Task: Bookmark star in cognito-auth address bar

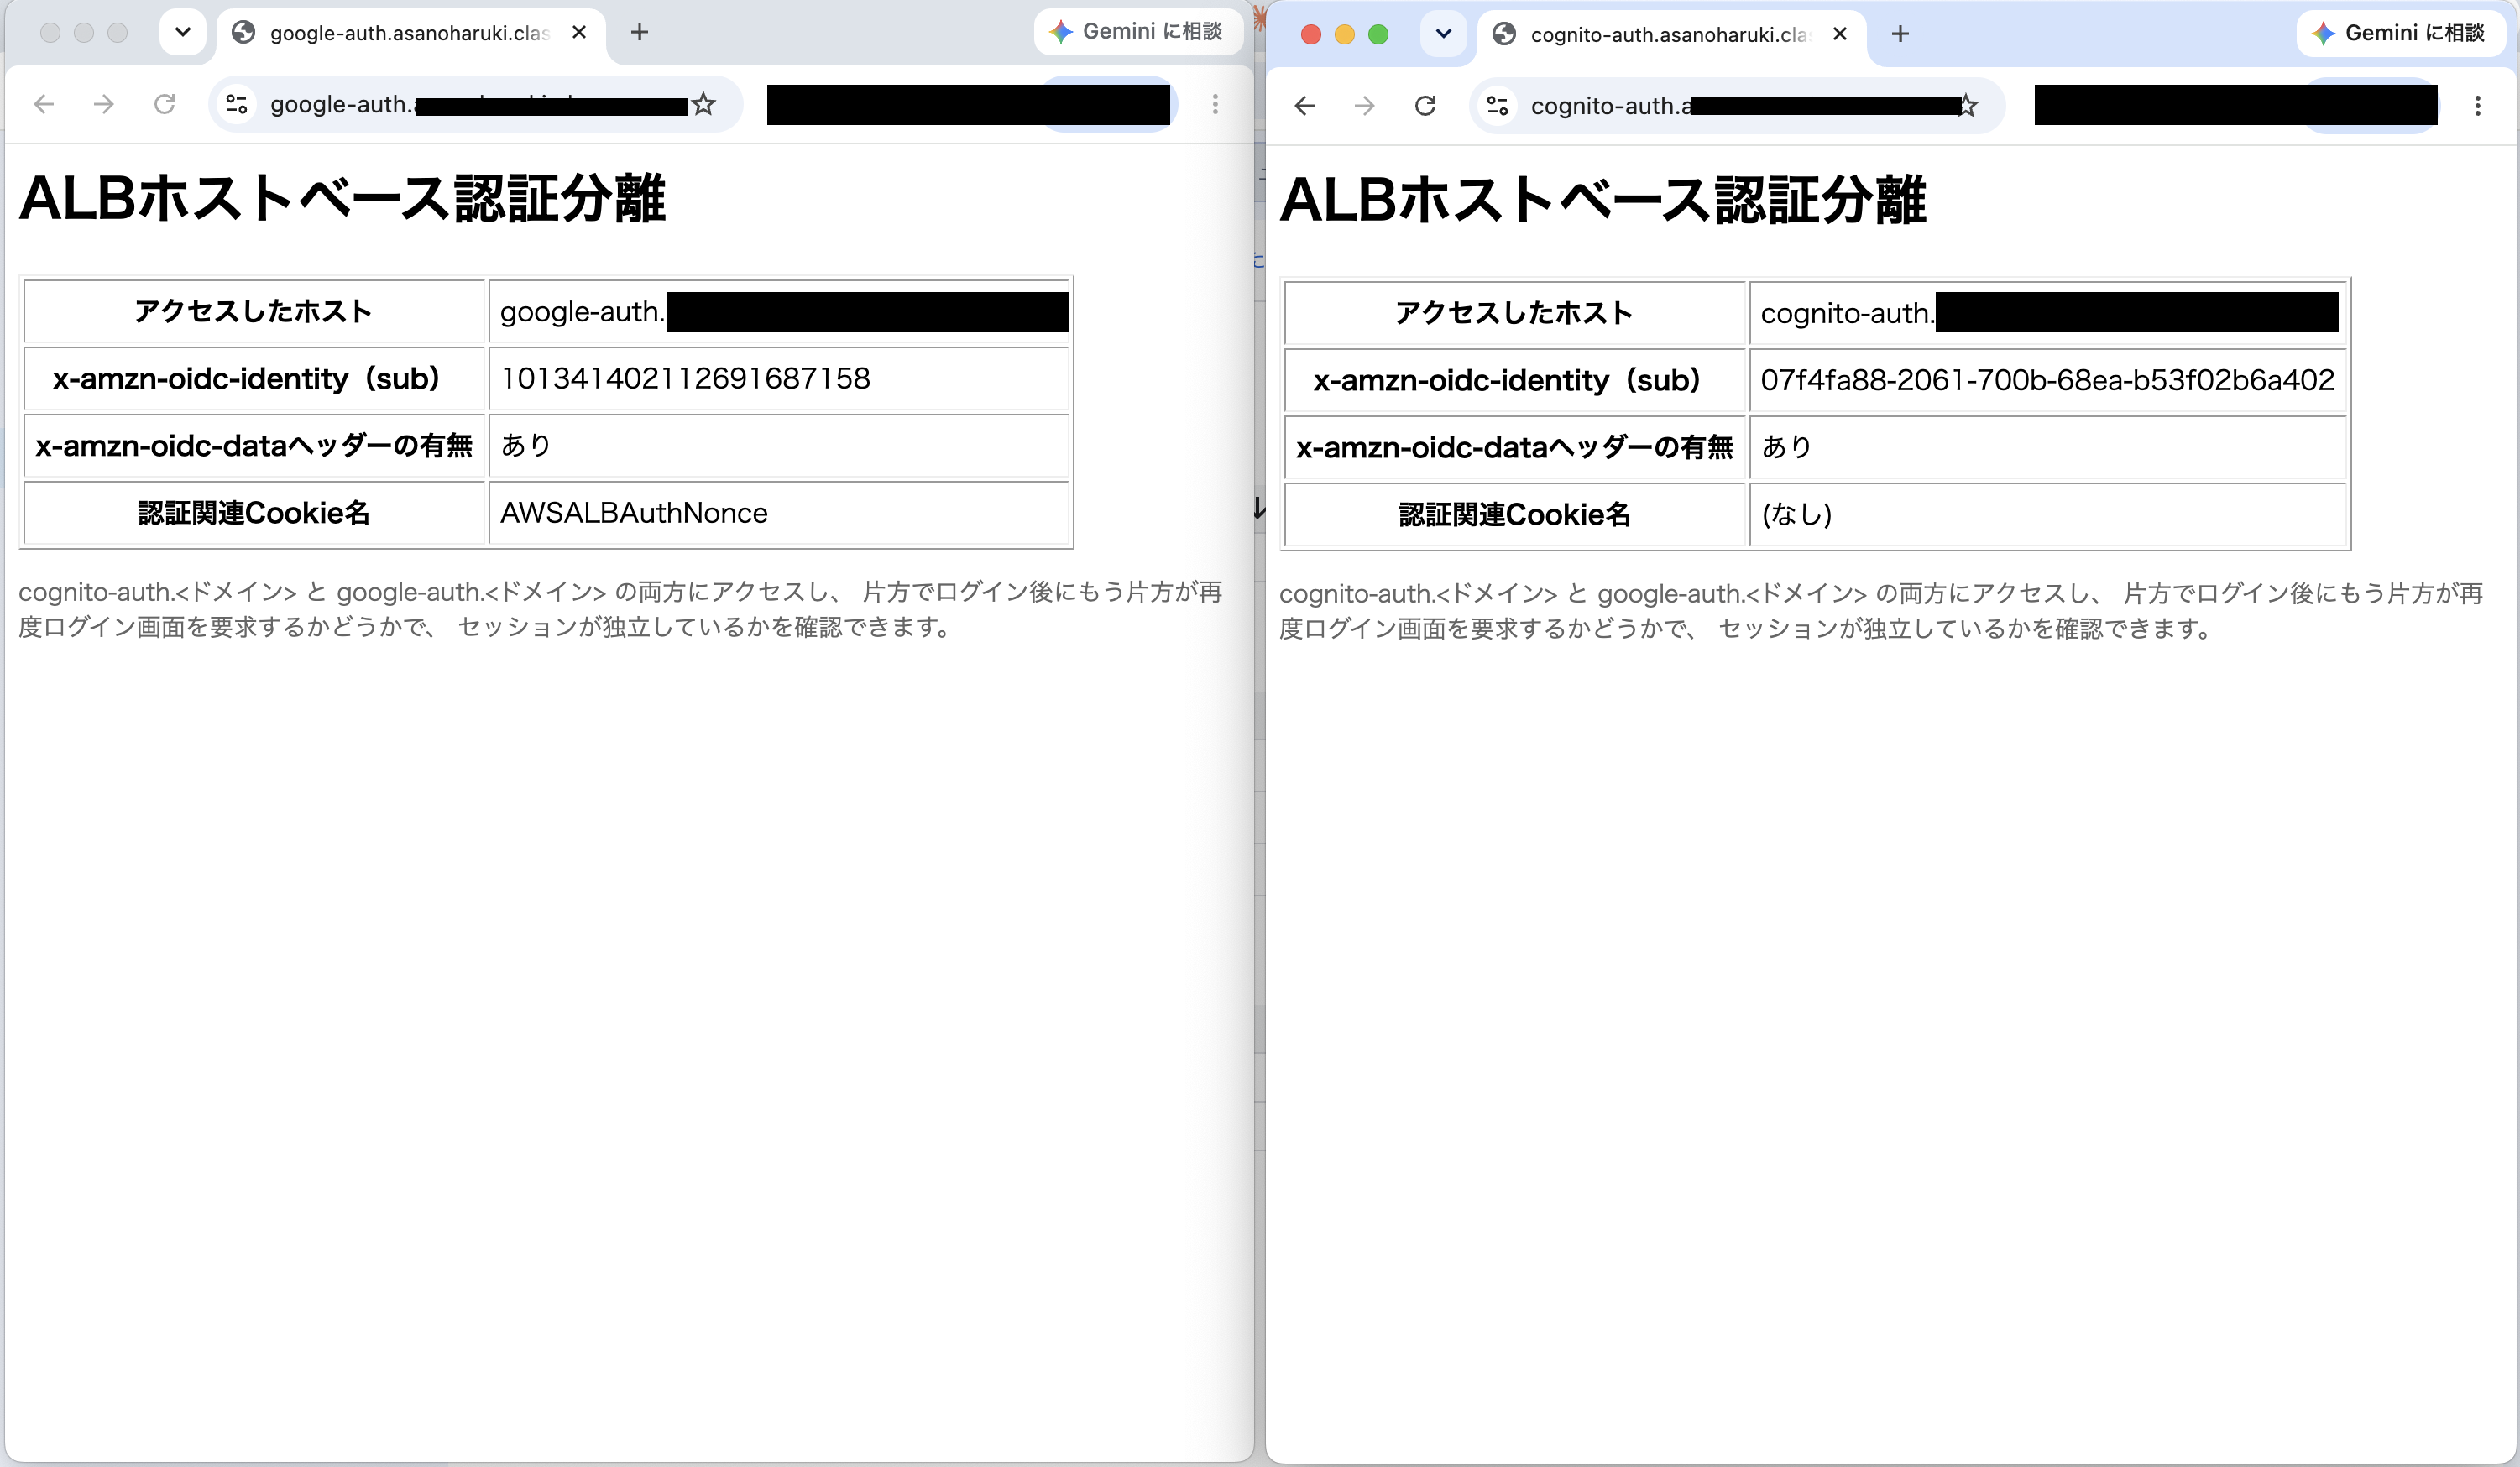Action: [1967, 106]
